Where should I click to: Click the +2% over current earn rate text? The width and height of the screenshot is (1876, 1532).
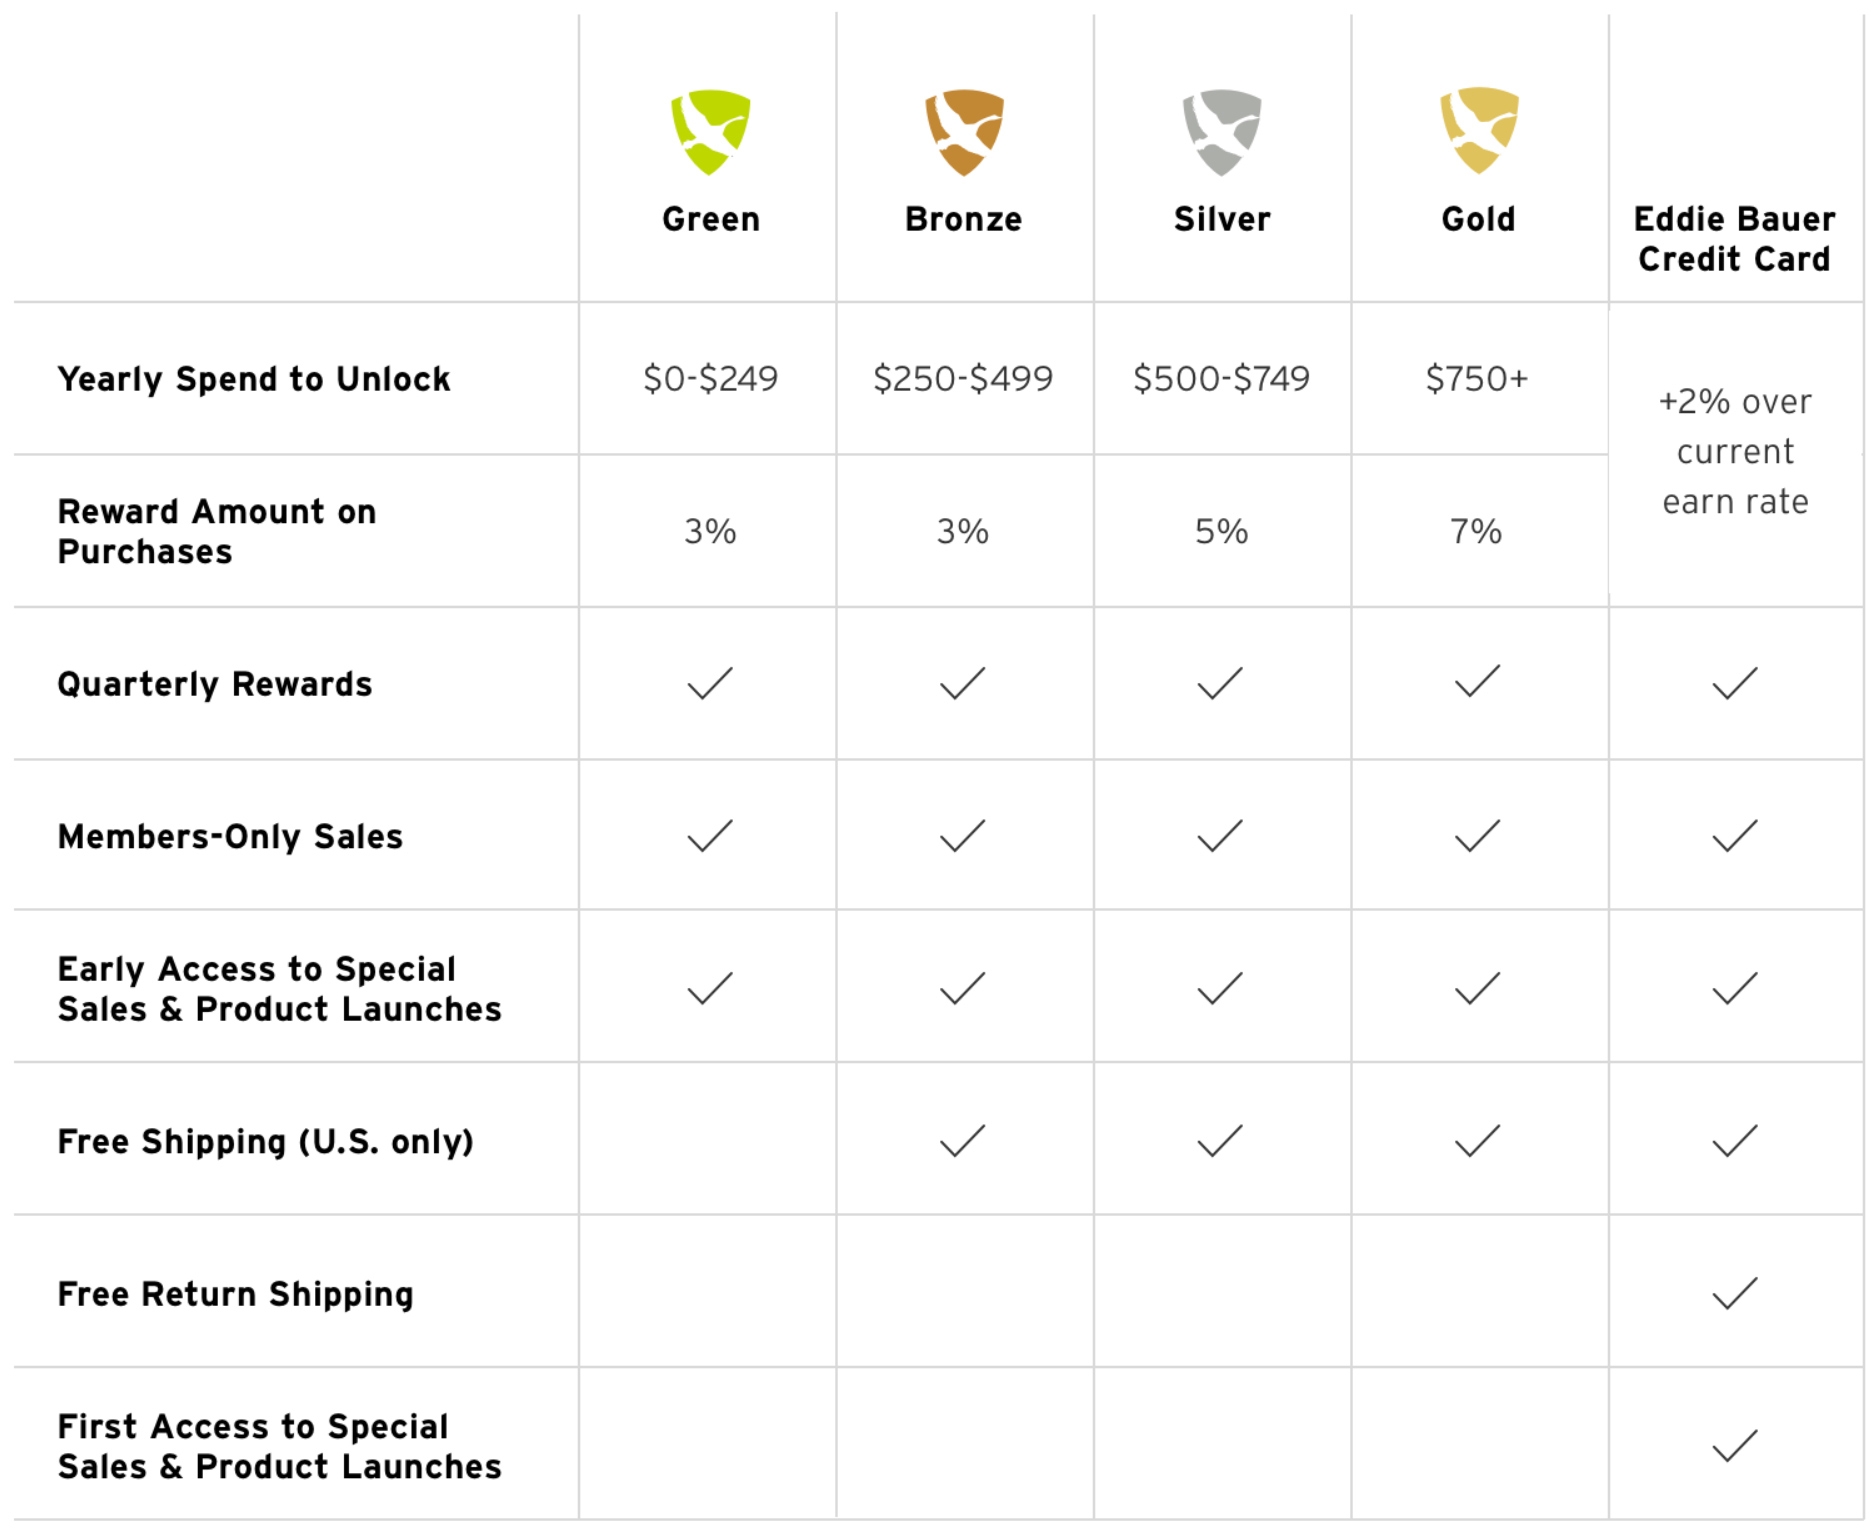[1735, 452]
